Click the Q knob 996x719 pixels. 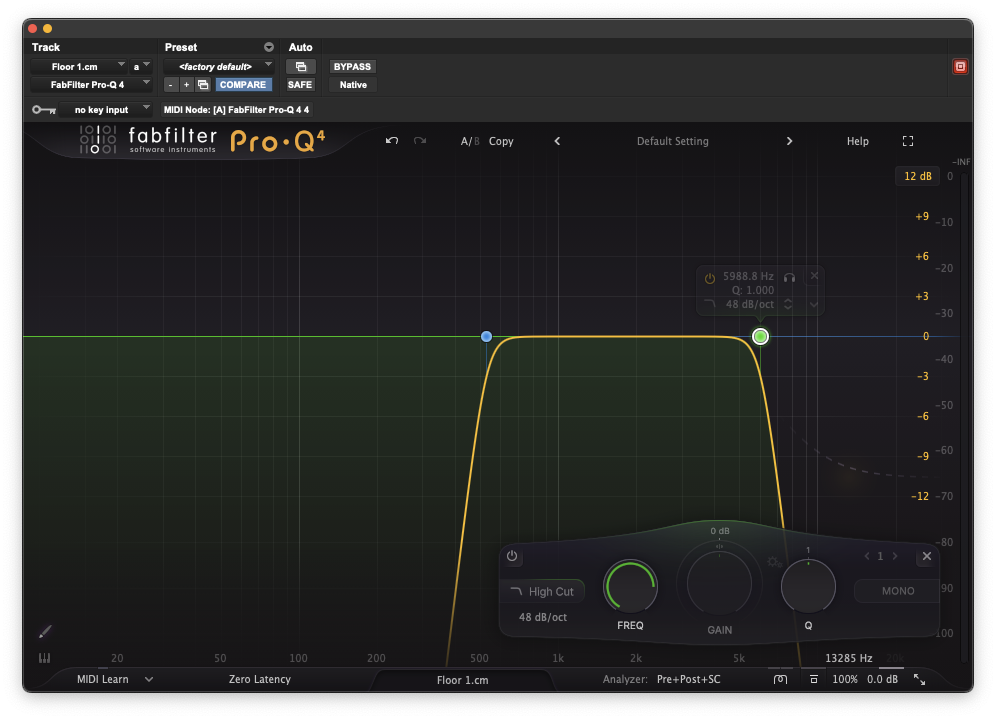point(808,586)
